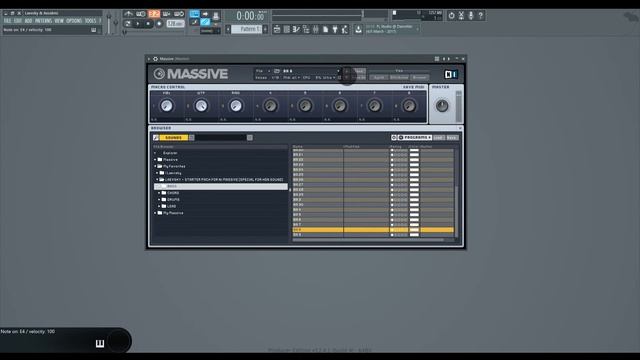This screenshot has height=360, width=640.
Task: Expand the My Massive folder
Action: [155, 213]
